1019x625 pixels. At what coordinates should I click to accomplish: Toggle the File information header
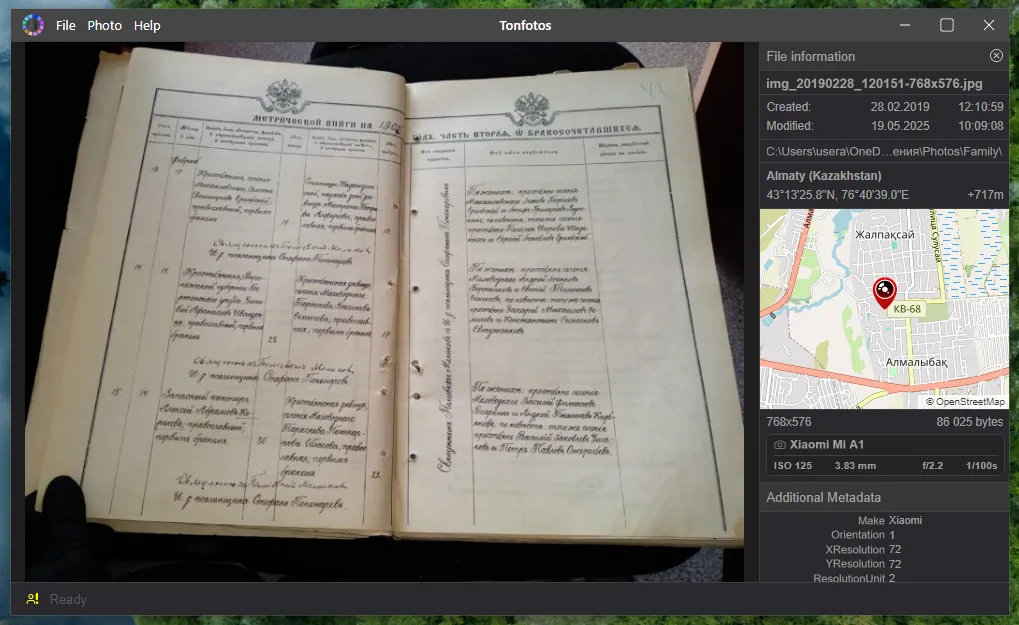coord(810,56)
